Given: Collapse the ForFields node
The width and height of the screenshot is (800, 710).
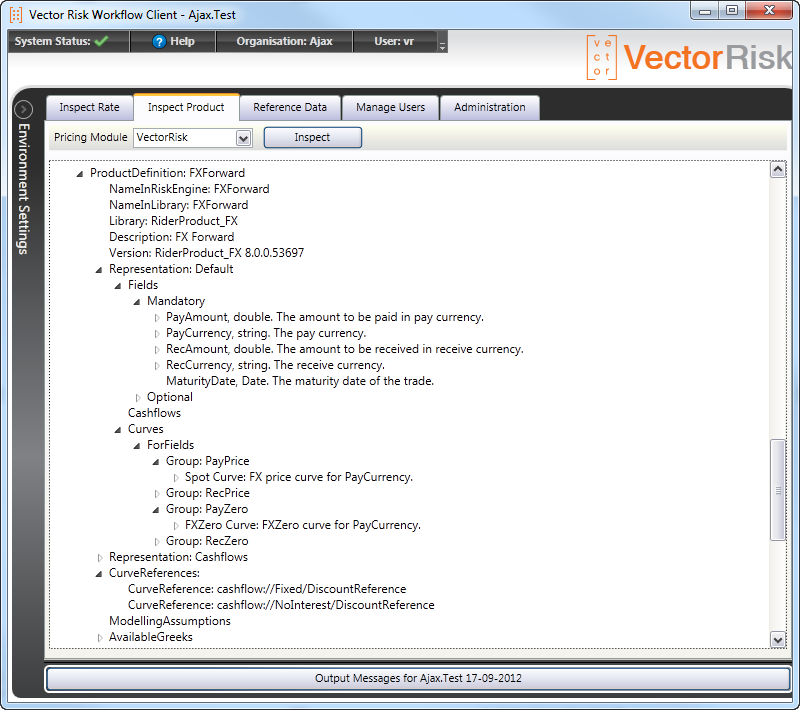Looking at the screenshot, I should tap(137, 446).
